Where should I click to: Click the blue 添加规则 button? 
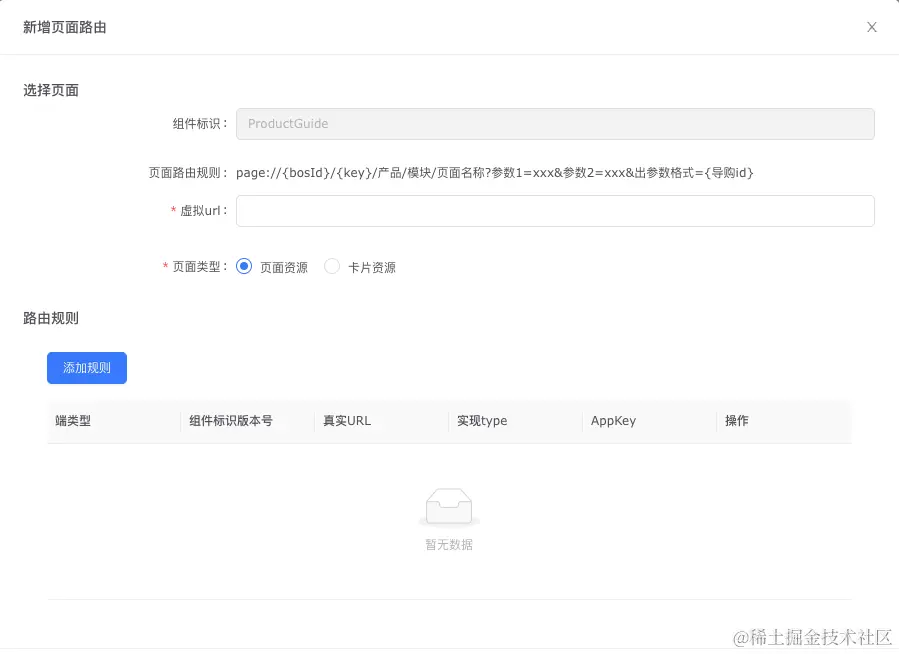click(86, 368)
